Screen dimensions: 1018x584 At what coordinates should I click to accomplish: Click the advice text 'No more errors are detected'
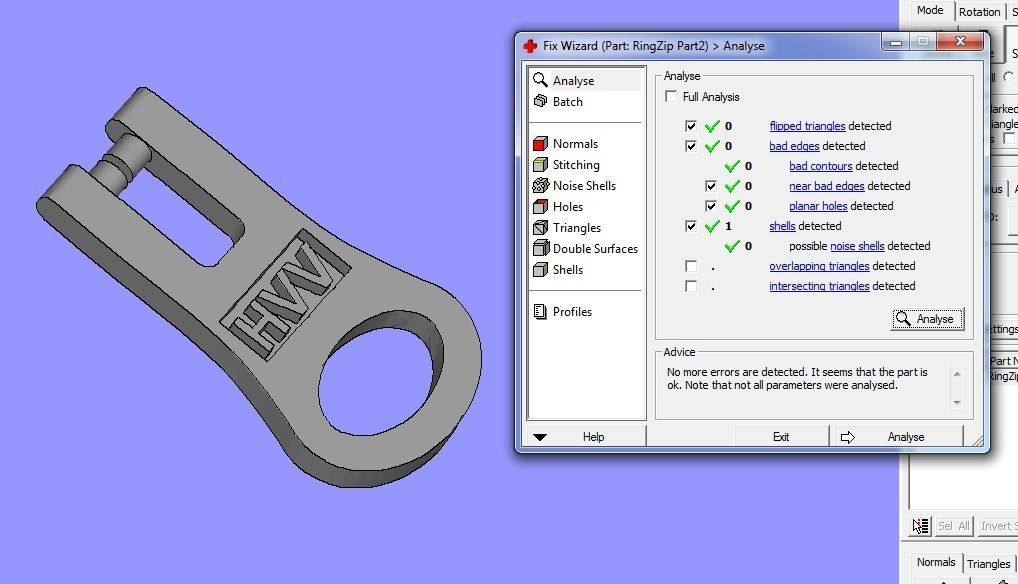(736, 372)
